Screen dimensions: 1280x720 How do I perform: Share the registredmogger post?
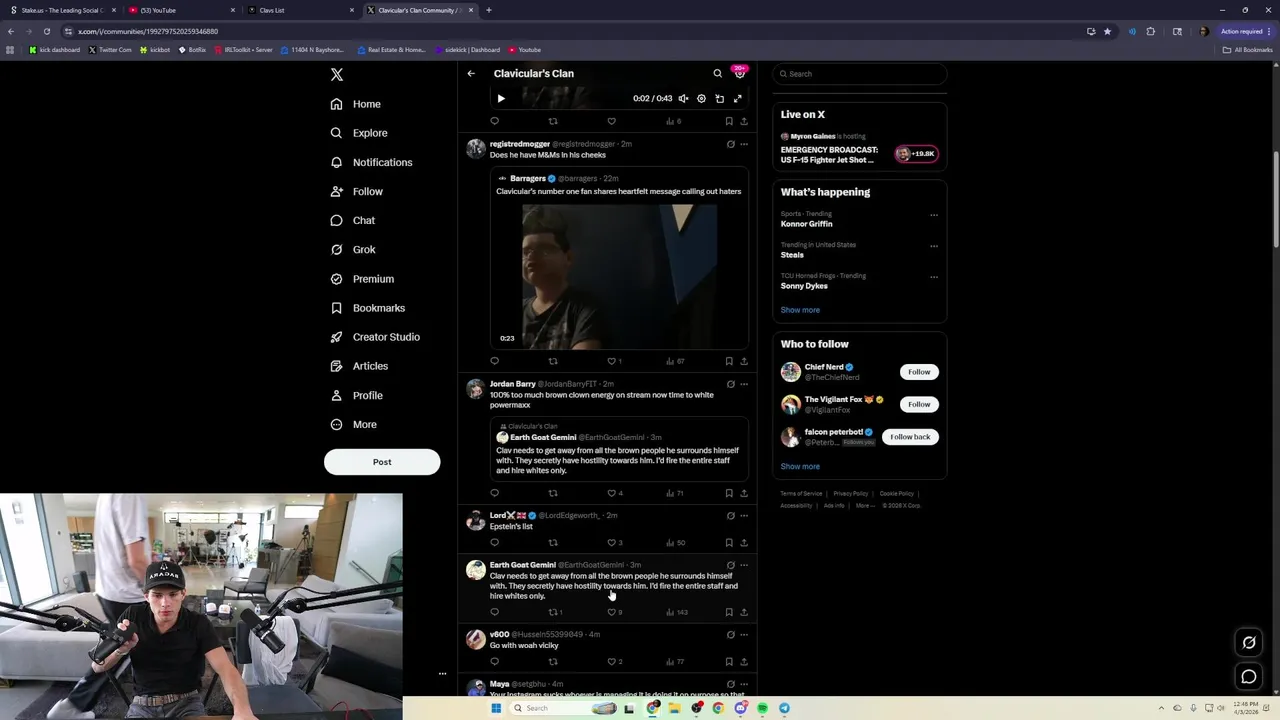click(x=743, y=361)
